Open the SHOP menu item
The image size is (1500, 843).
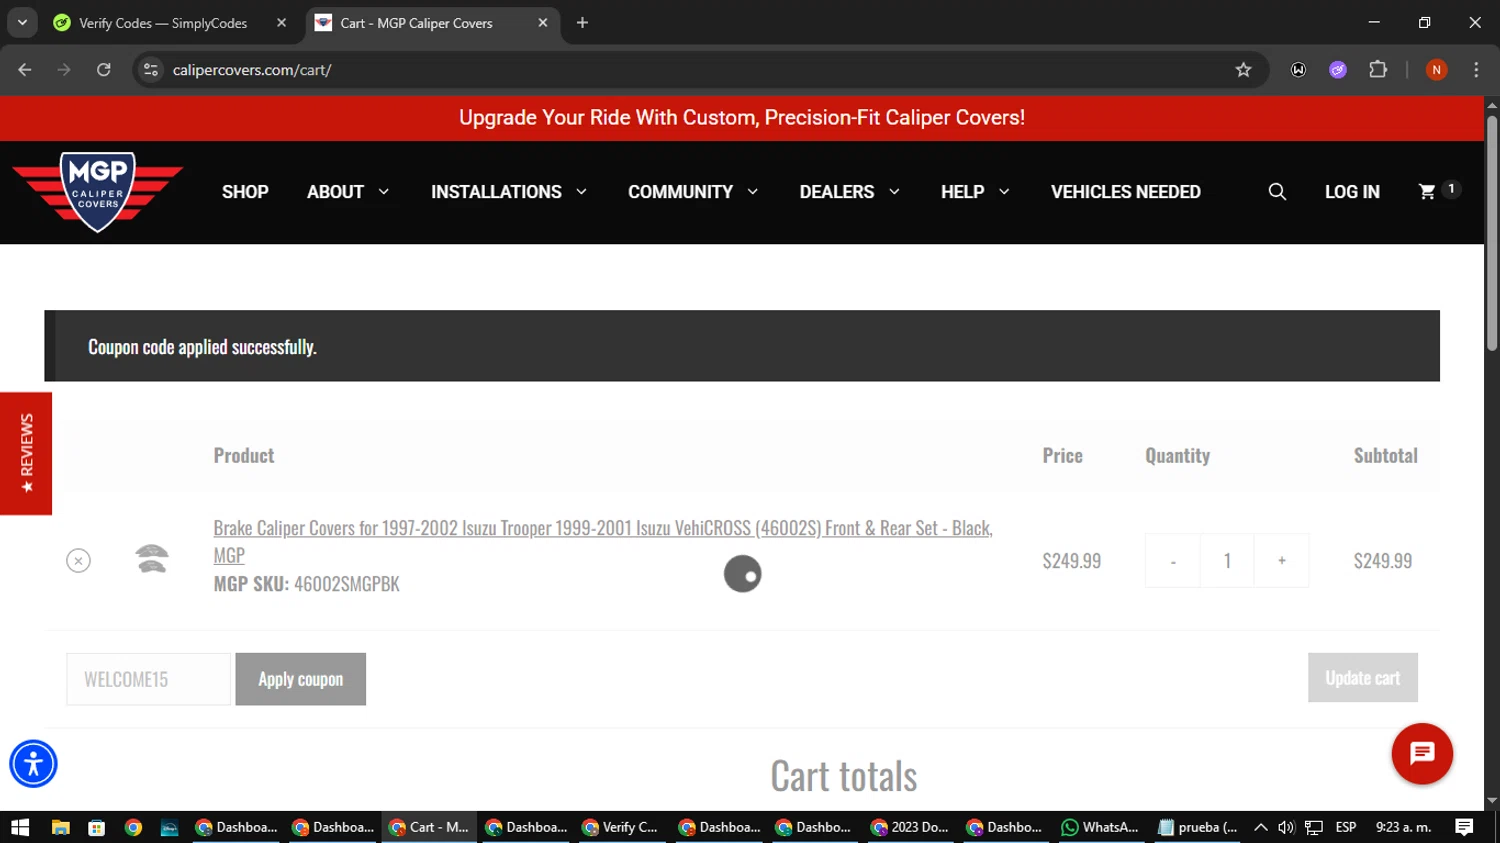245,192
